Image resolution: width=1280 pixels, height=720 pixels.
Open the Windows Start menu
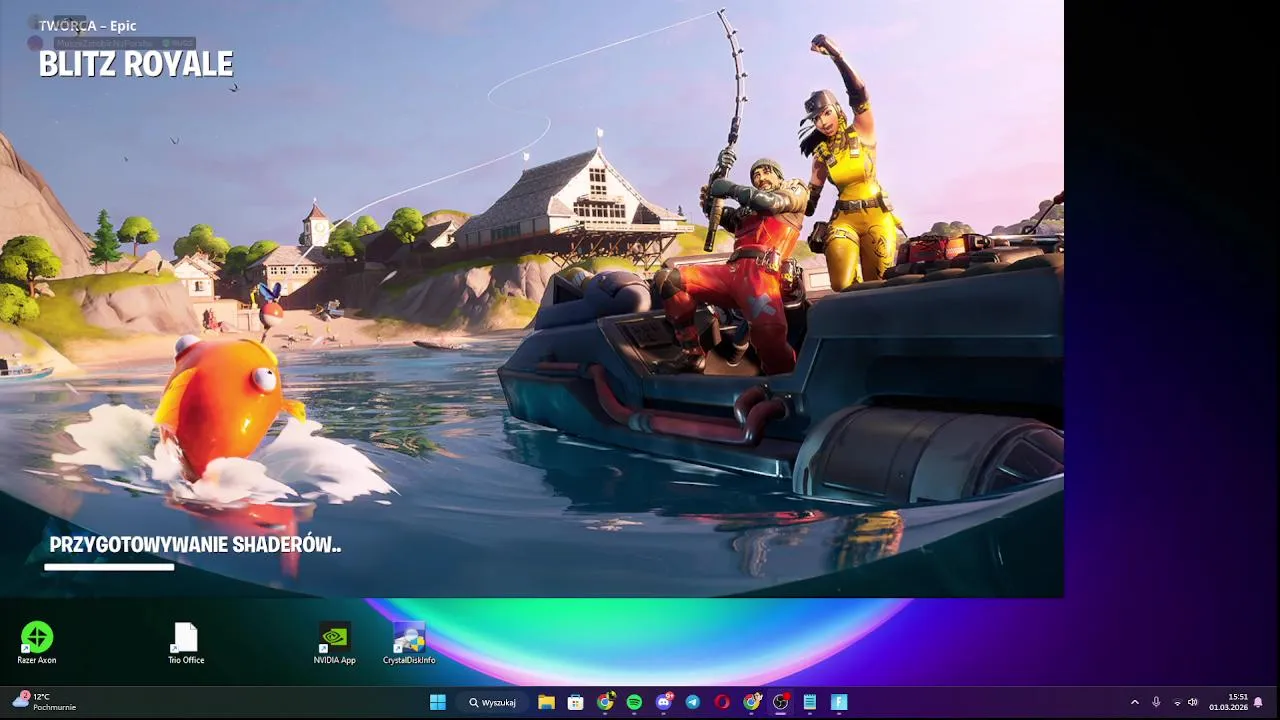tap(438, 702)
